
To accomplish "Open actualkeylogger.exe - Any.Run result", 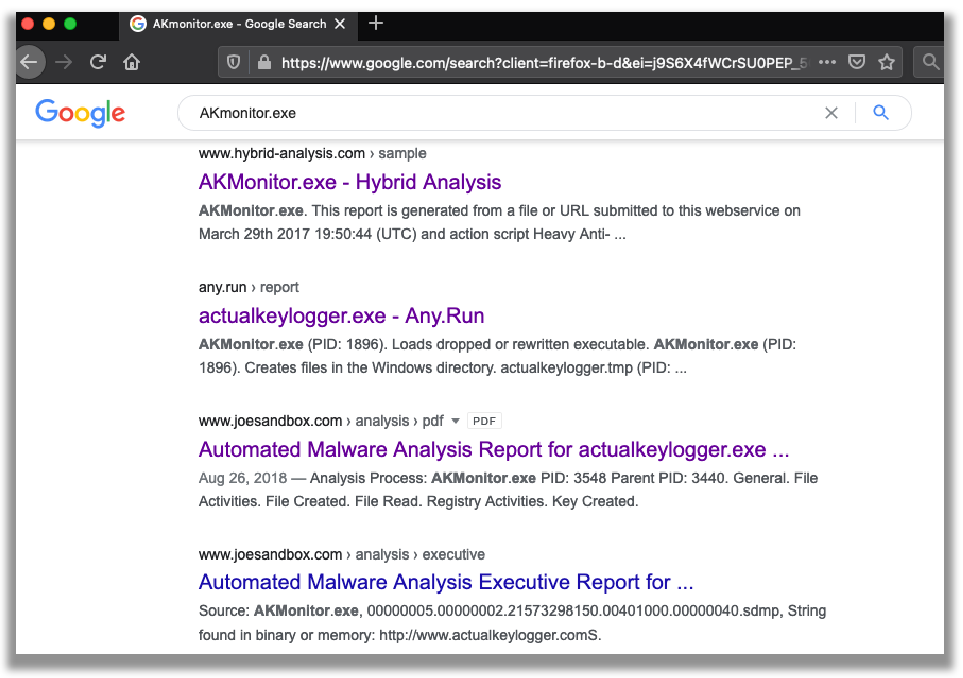I will pyautogui.click(x=341, y=316).
